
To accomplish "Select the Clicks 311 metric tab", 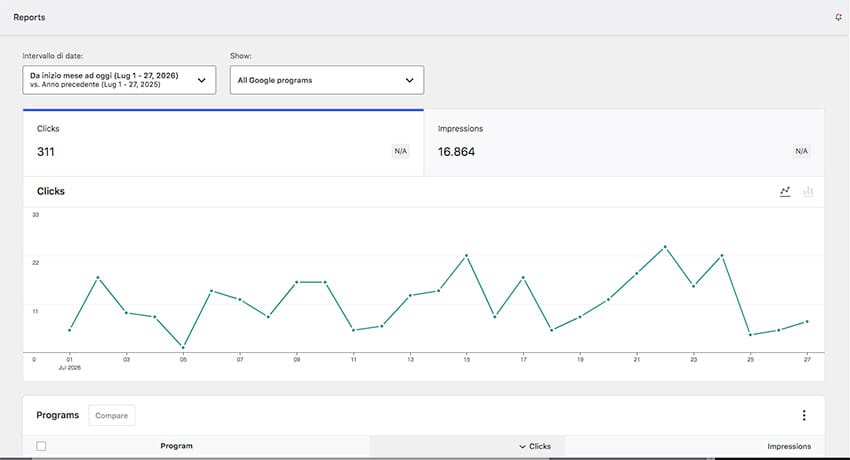I will 223,143.
